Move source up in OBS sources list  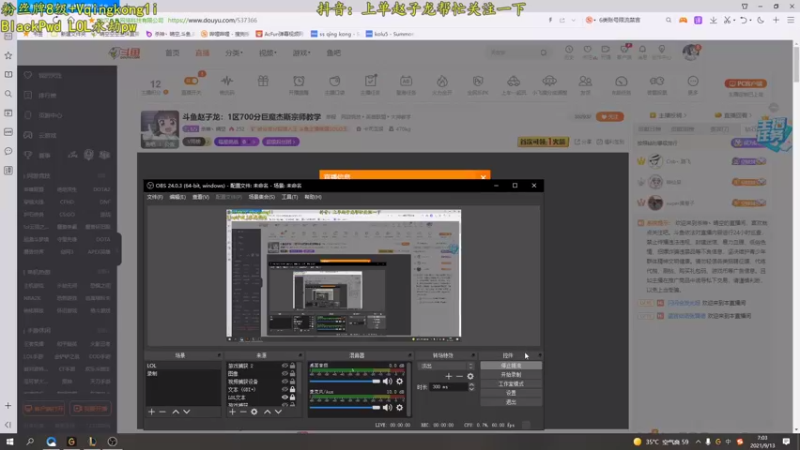coord(267,412)
